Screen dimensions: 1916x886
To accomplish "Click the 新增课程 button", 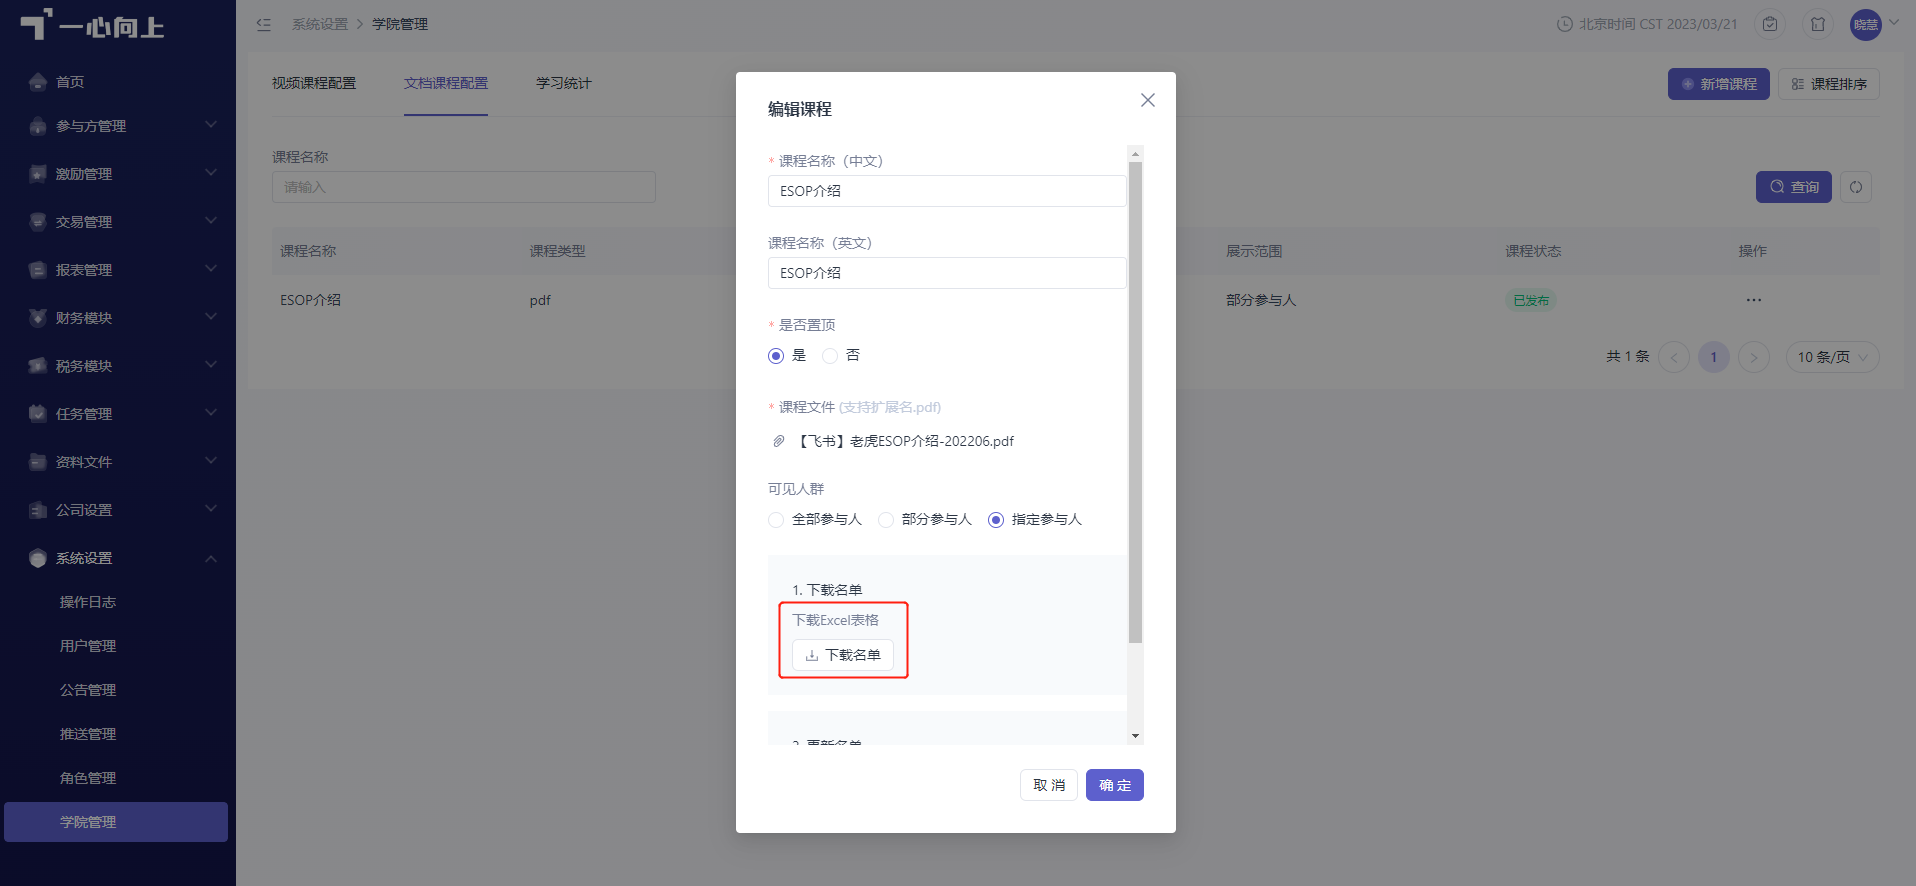I will tap(1719, 84).
